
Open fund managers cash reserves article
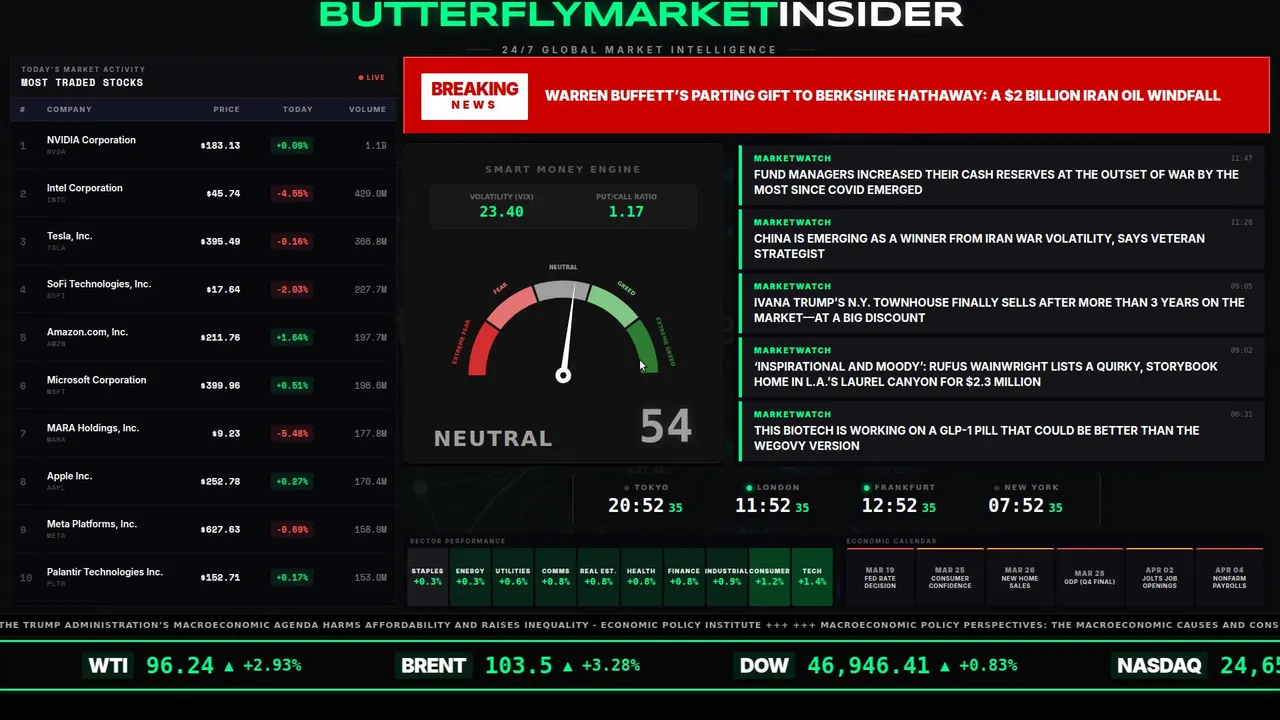click(x=1002, y=174)
